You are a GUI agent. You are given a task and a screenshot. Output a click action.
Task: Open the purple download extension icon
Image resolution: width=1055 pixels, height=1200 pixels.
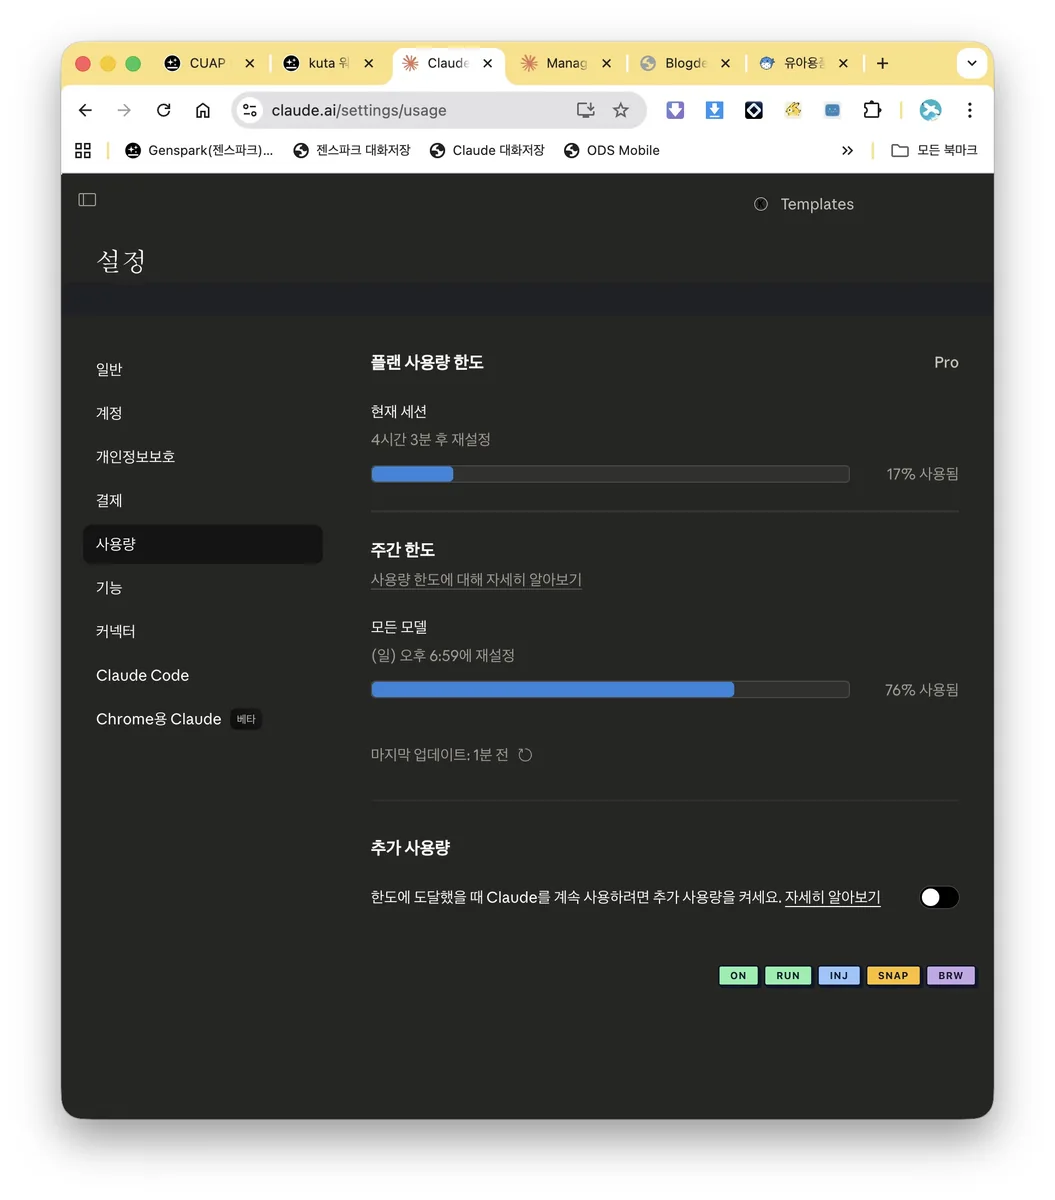[675, 110]
